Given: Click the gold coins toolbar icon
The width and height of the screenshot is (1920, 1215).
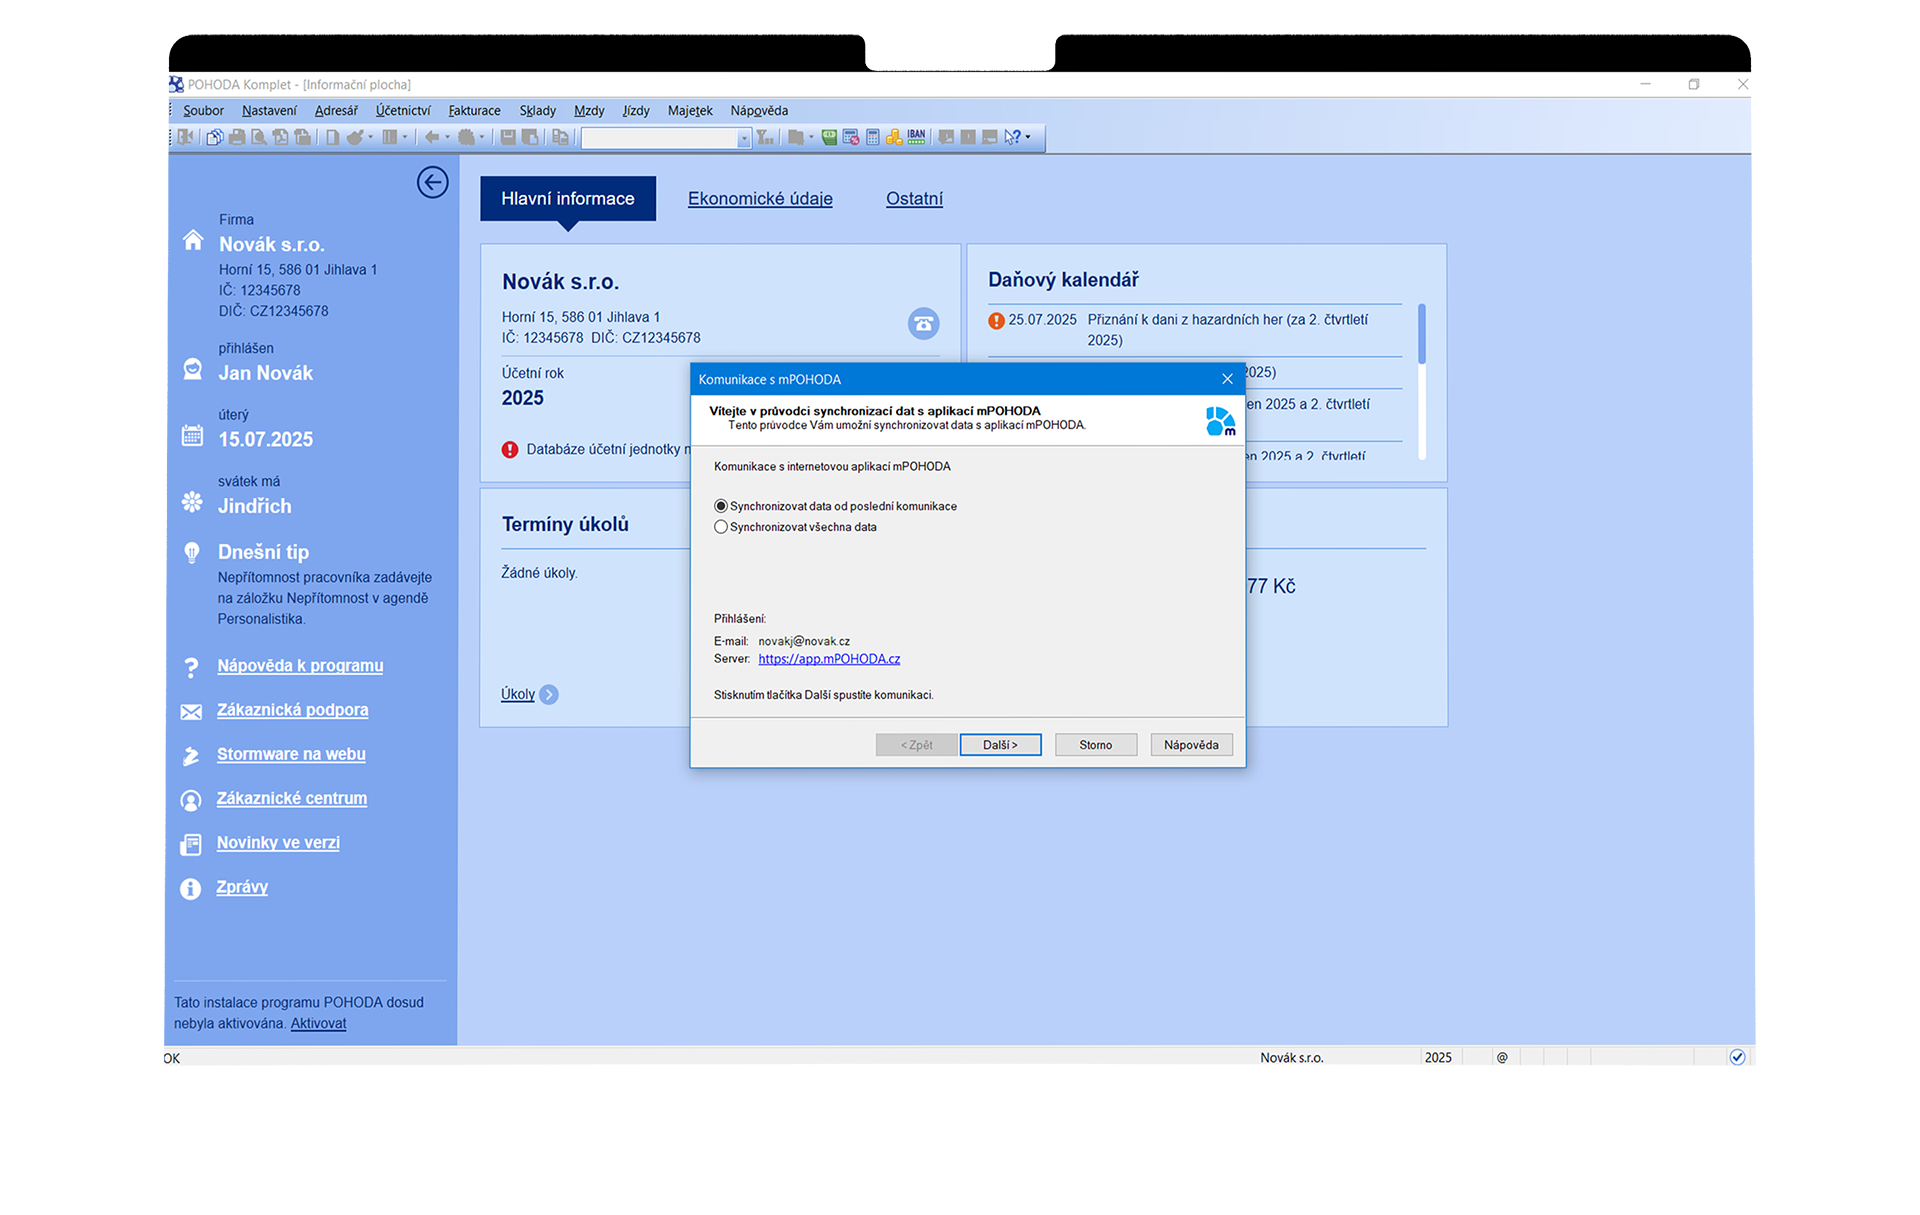Looking at the screenshot, I should [894, 137].
